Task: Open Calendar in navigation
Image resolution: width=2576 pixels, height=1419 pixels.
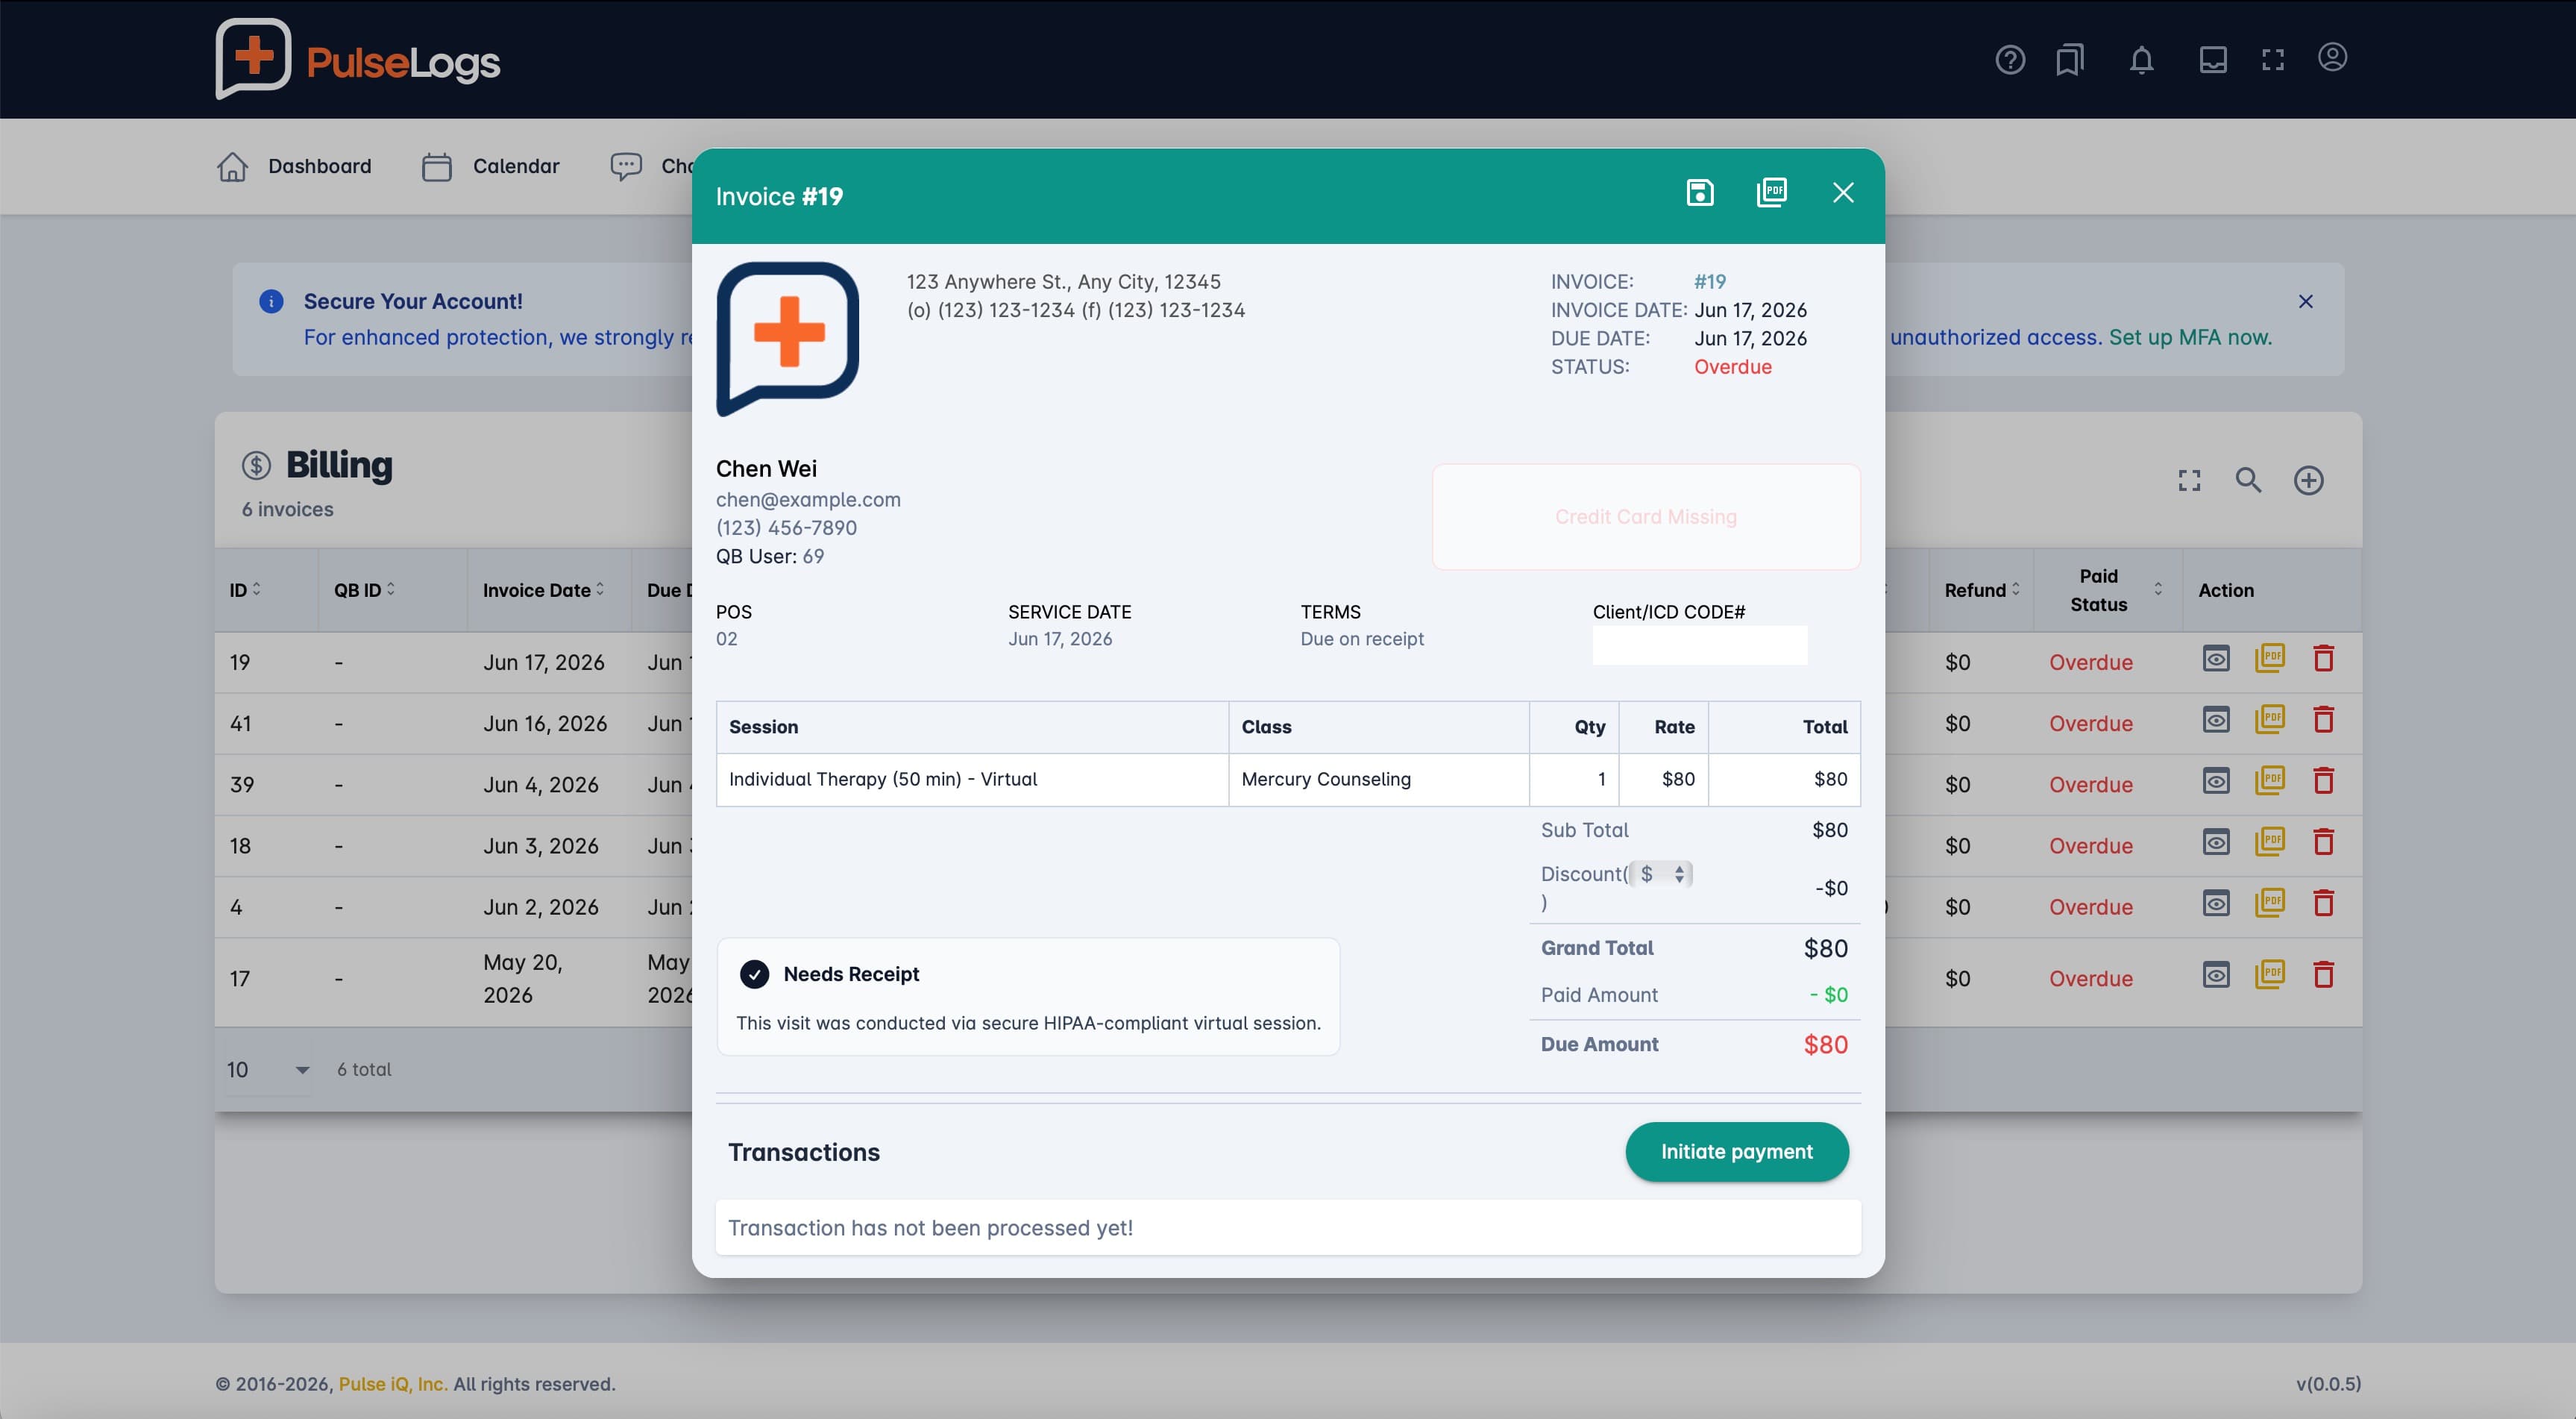Action: pos(490,166)
